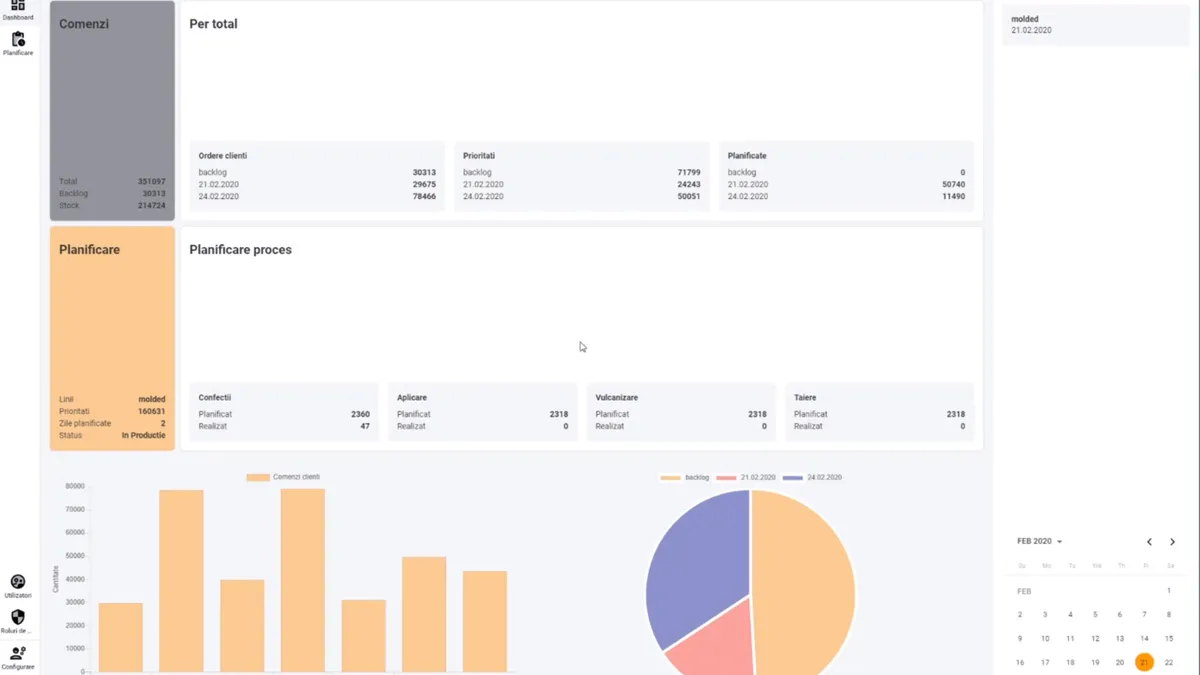This screenshot has width=1200, height=675.
Task: Select date 14 in the calendar
Action: coord(1144,638)
